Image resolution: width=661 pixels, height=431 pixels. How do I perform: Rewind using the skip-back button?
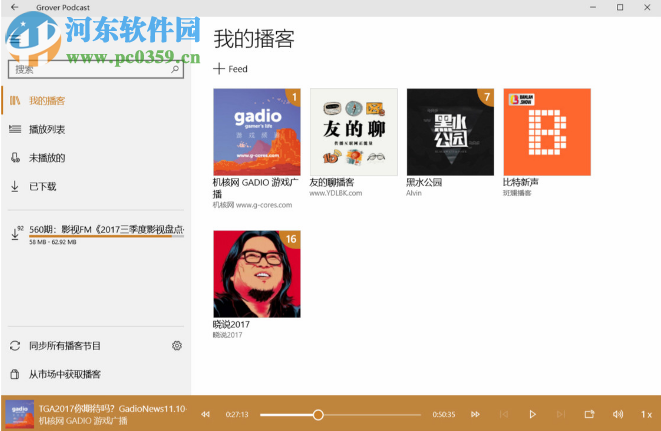point(205,414)
